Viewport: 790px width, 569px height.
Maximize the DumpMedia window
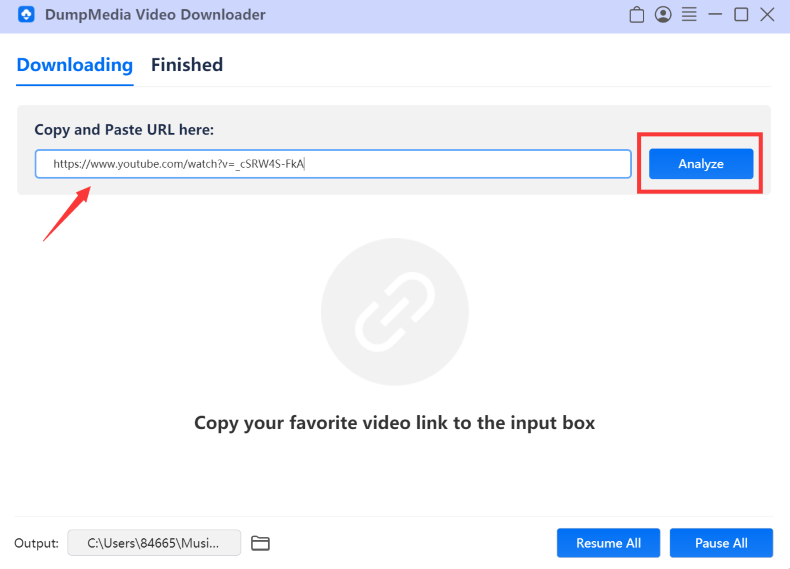[x=741, y=15]
